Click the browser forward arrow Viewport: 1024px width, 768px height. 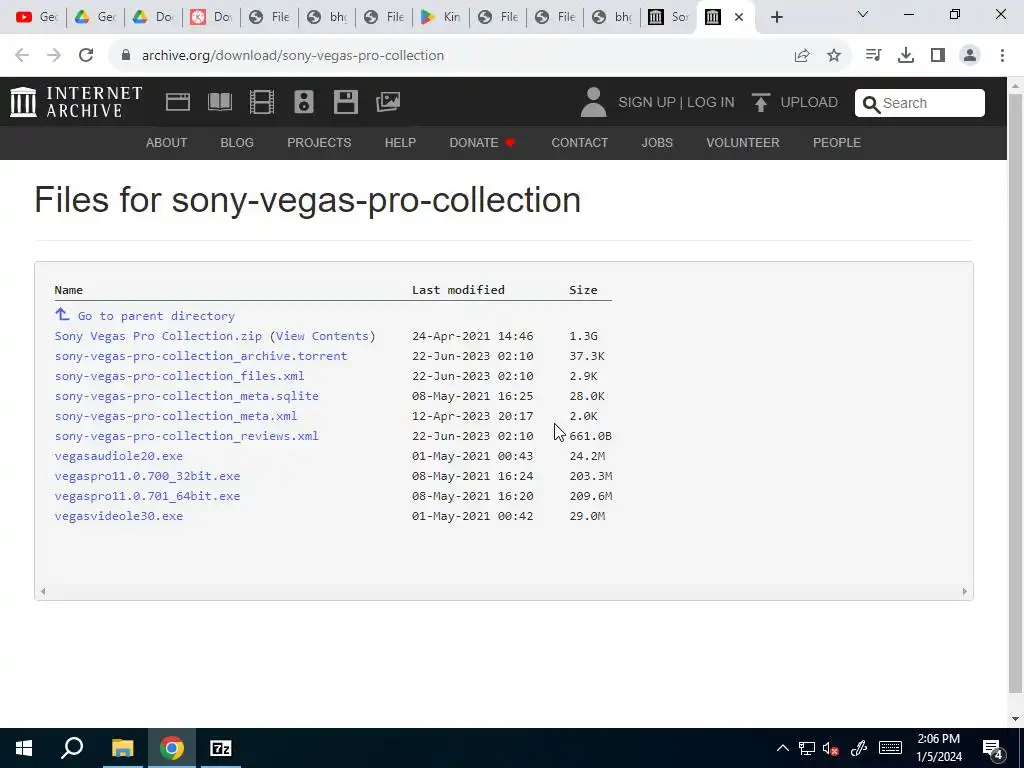pos(54,55)
